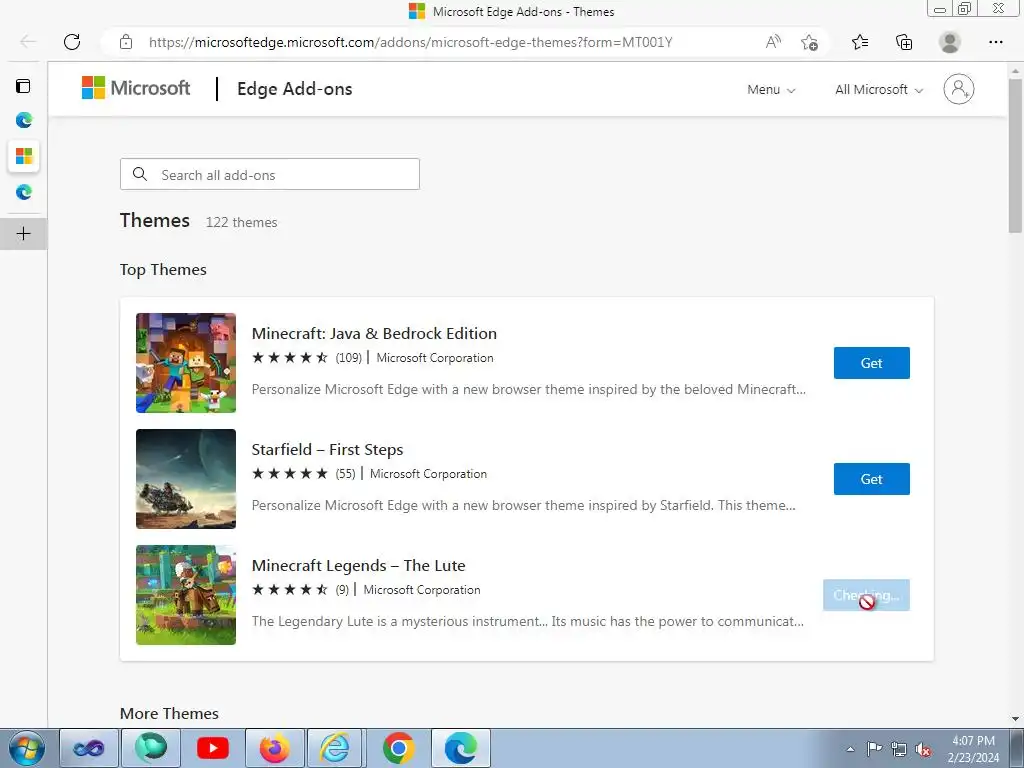Show hidden tray icons arrow

tap(850, 749)
